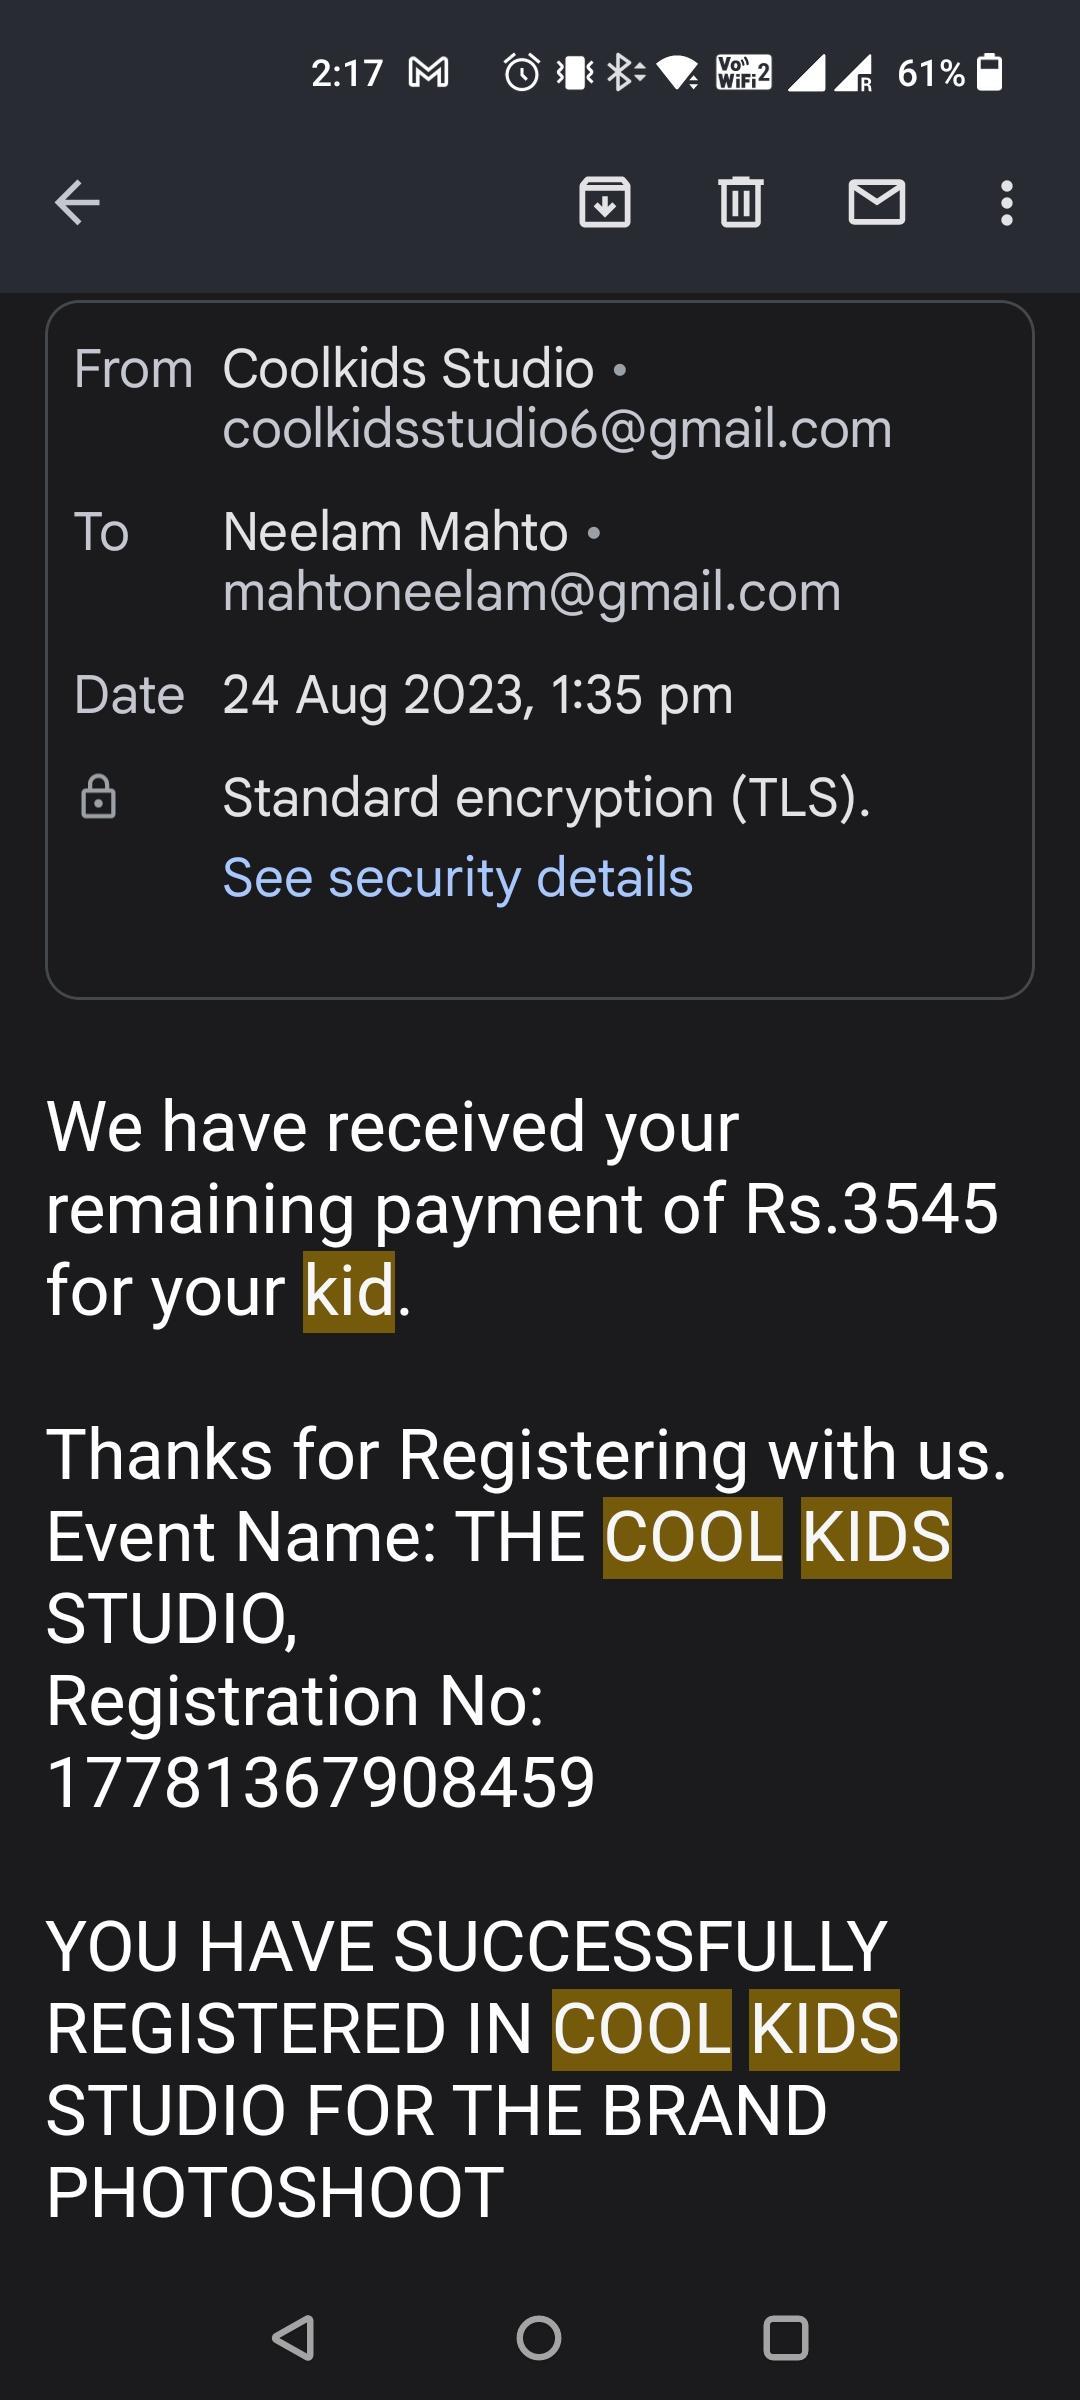Delete the email using trash icon
The image size is (1080, 2400).
[x=741, y=203]
